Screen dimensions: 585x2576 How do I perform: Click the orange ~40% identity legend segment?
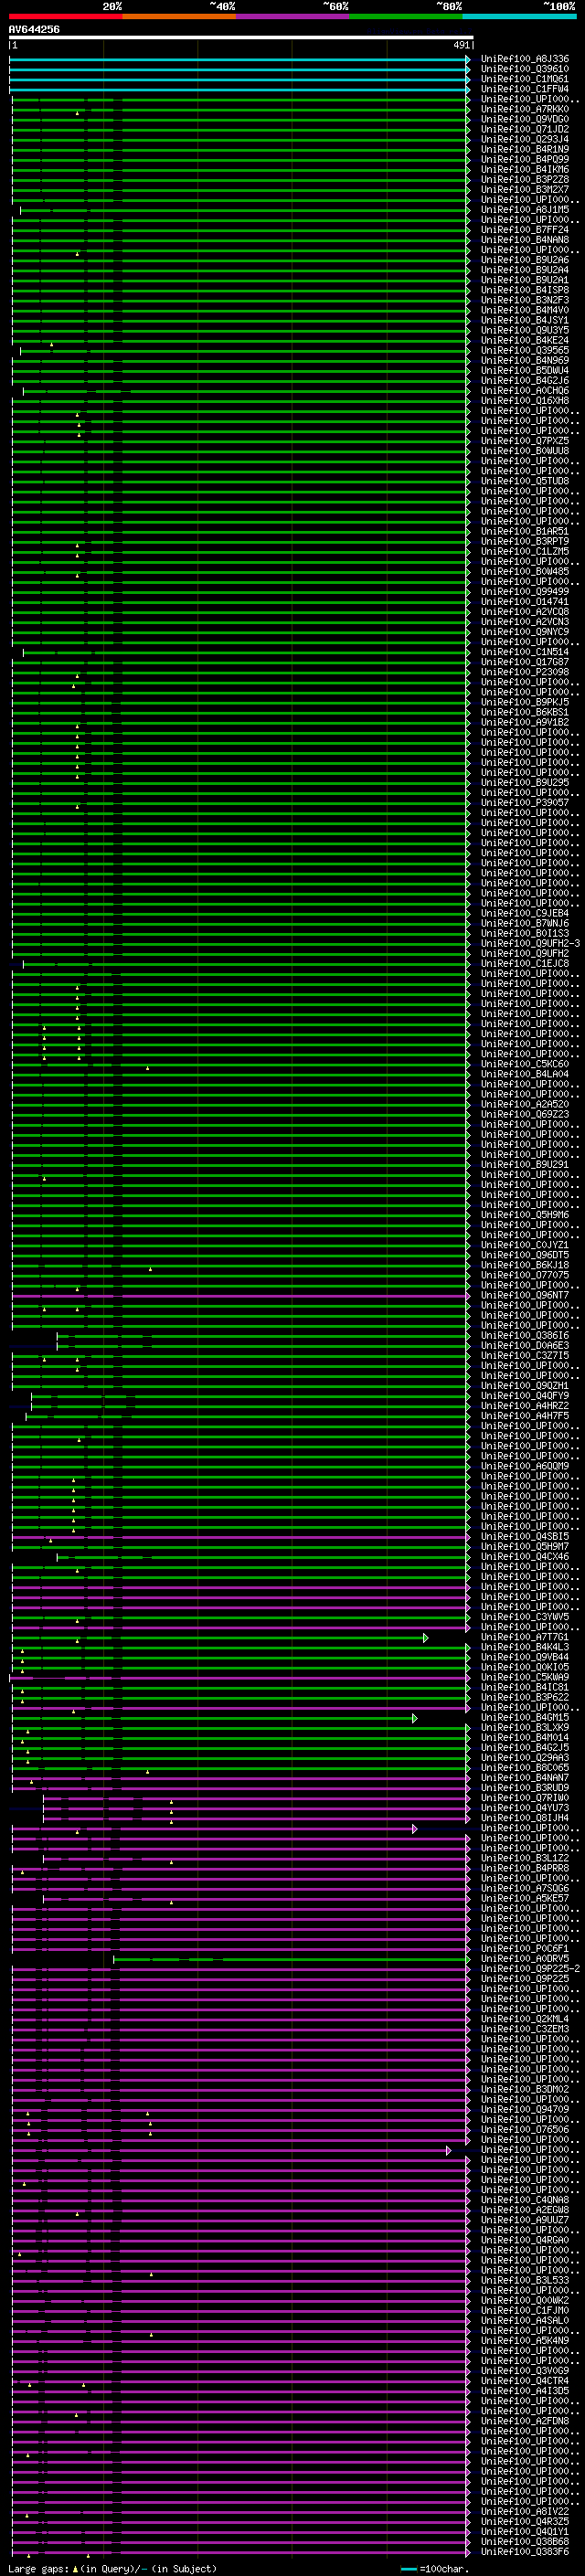click(x=179, y=17)
